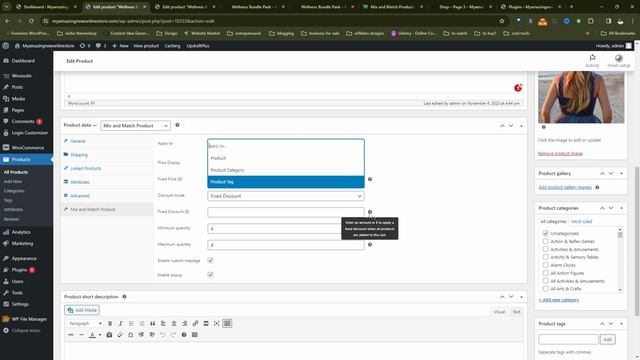Open Paragraph format dropdown
640x360 pixels.
click(x=85, y=323)
